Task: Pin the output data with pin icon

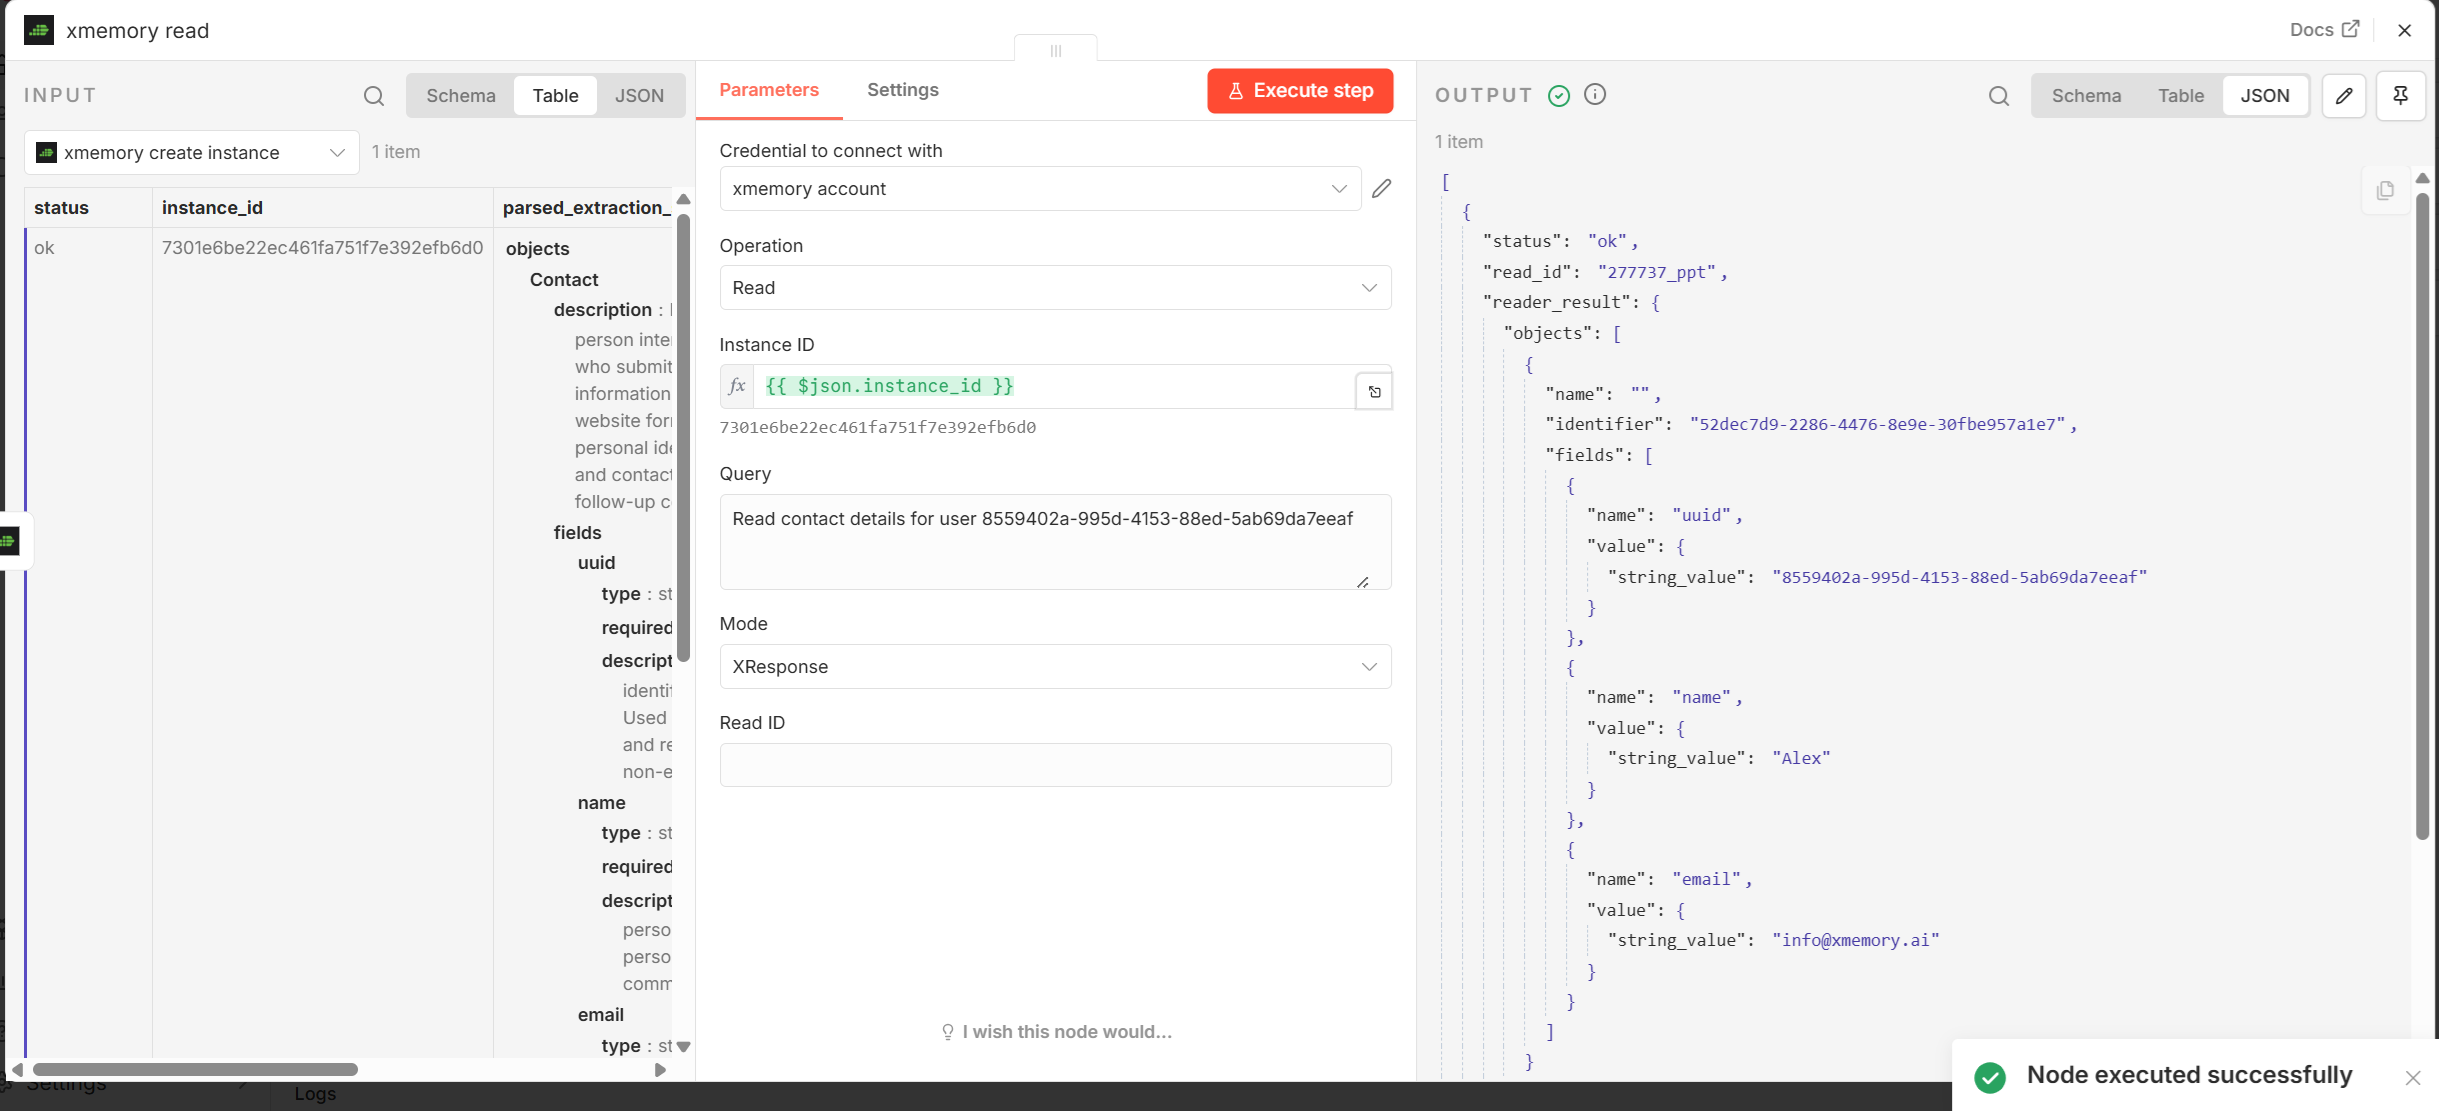Action: [x=2400, y=96]
